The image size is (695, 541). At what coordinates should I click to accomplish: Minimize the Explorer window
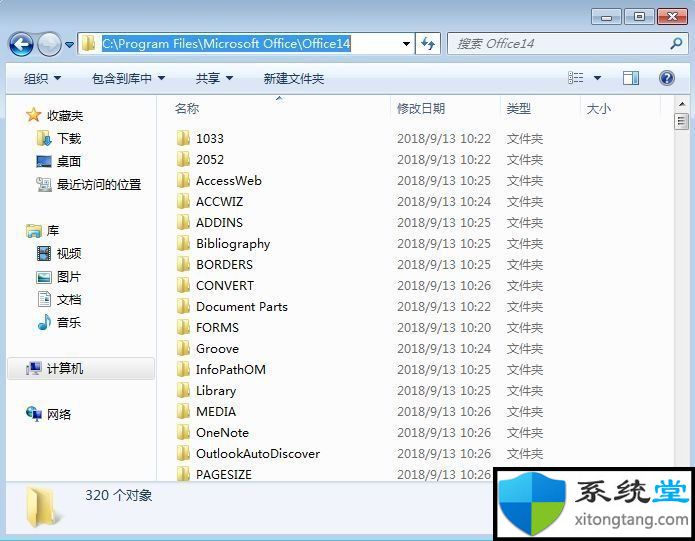click(x=606, y=17)
